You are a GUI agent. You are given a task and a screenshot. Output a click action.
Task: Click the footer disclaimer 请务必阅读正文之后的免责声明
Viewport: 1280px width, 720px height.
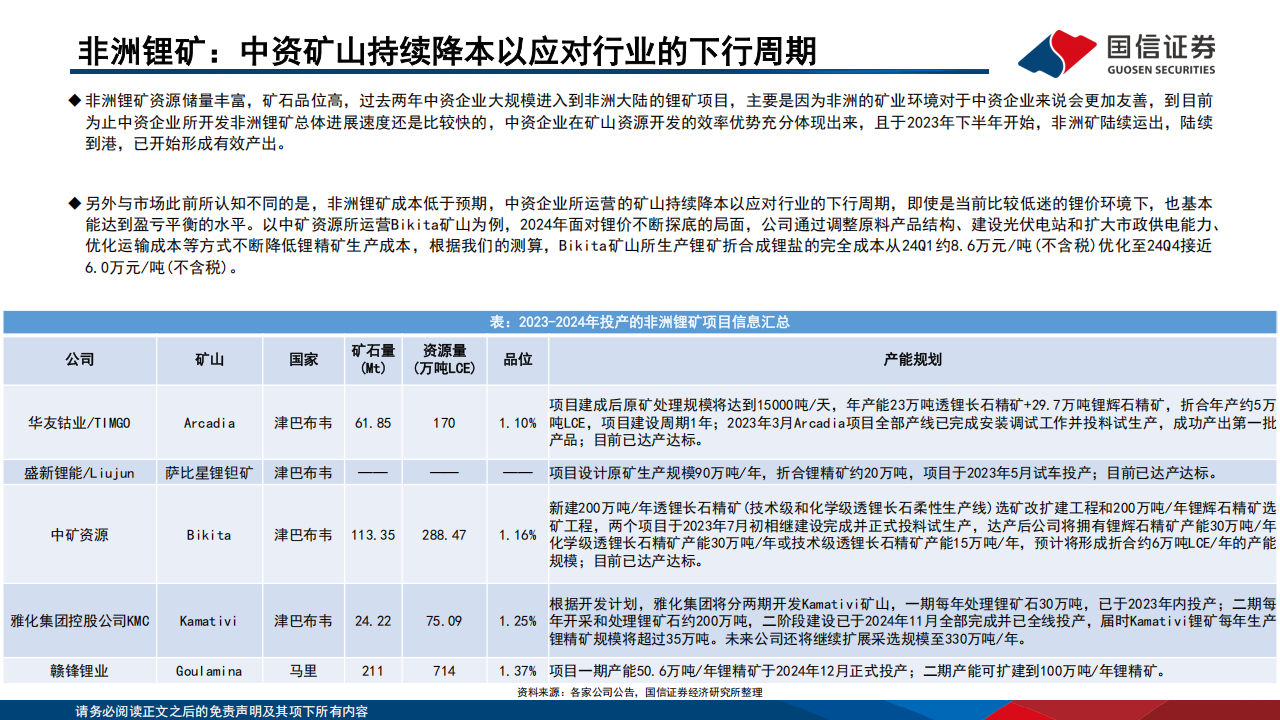(x=222, y=711)
